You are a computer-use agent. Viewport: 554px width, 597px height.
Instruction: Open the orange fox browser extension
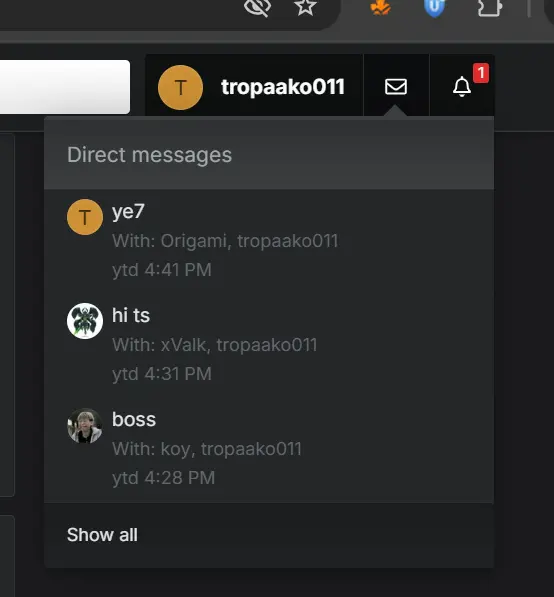tap(380, 7)
